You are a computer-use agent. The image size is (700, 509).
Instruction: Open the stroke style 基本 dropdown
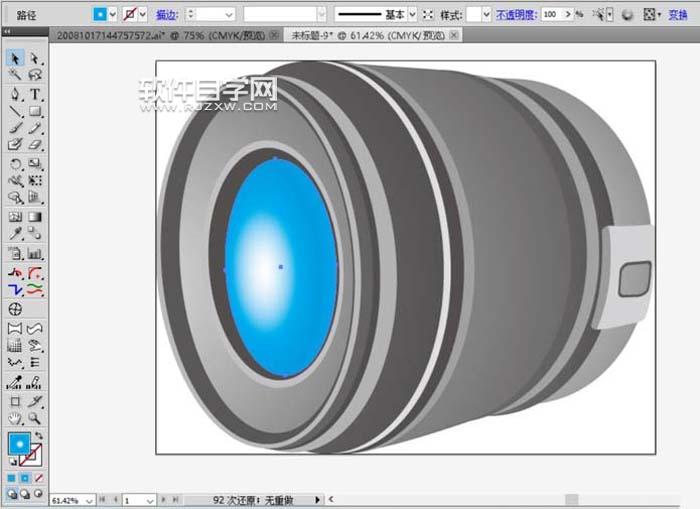pos(412,15)
